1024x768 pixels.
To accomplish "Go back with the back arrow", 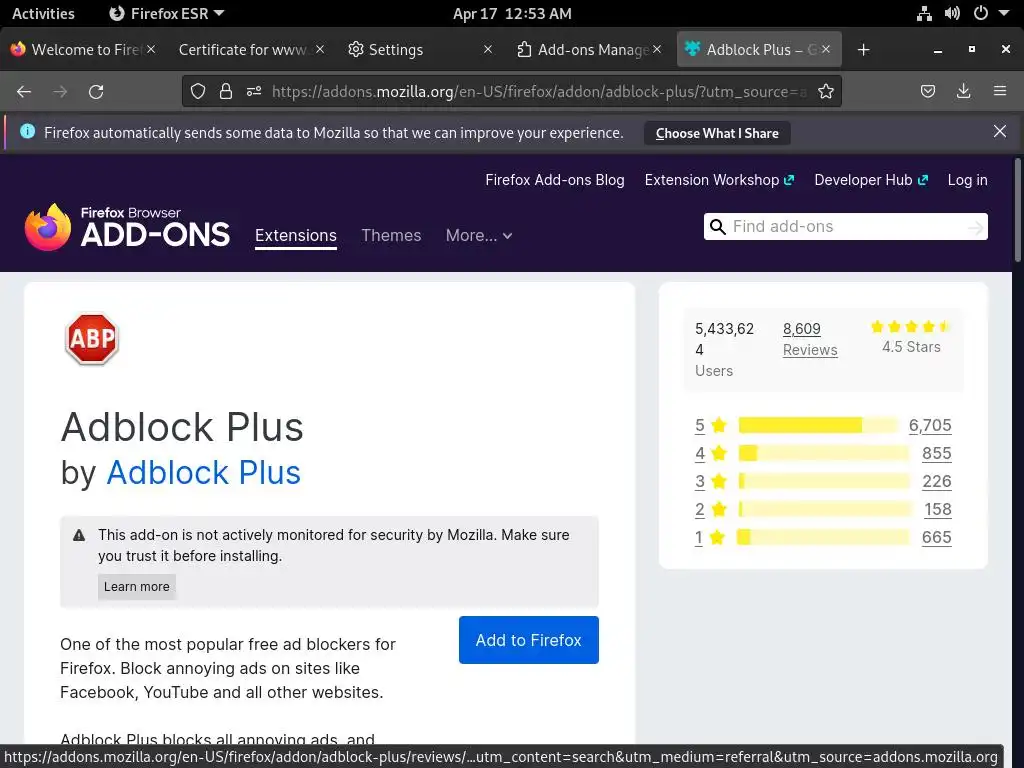I will (x=24, y=91).
